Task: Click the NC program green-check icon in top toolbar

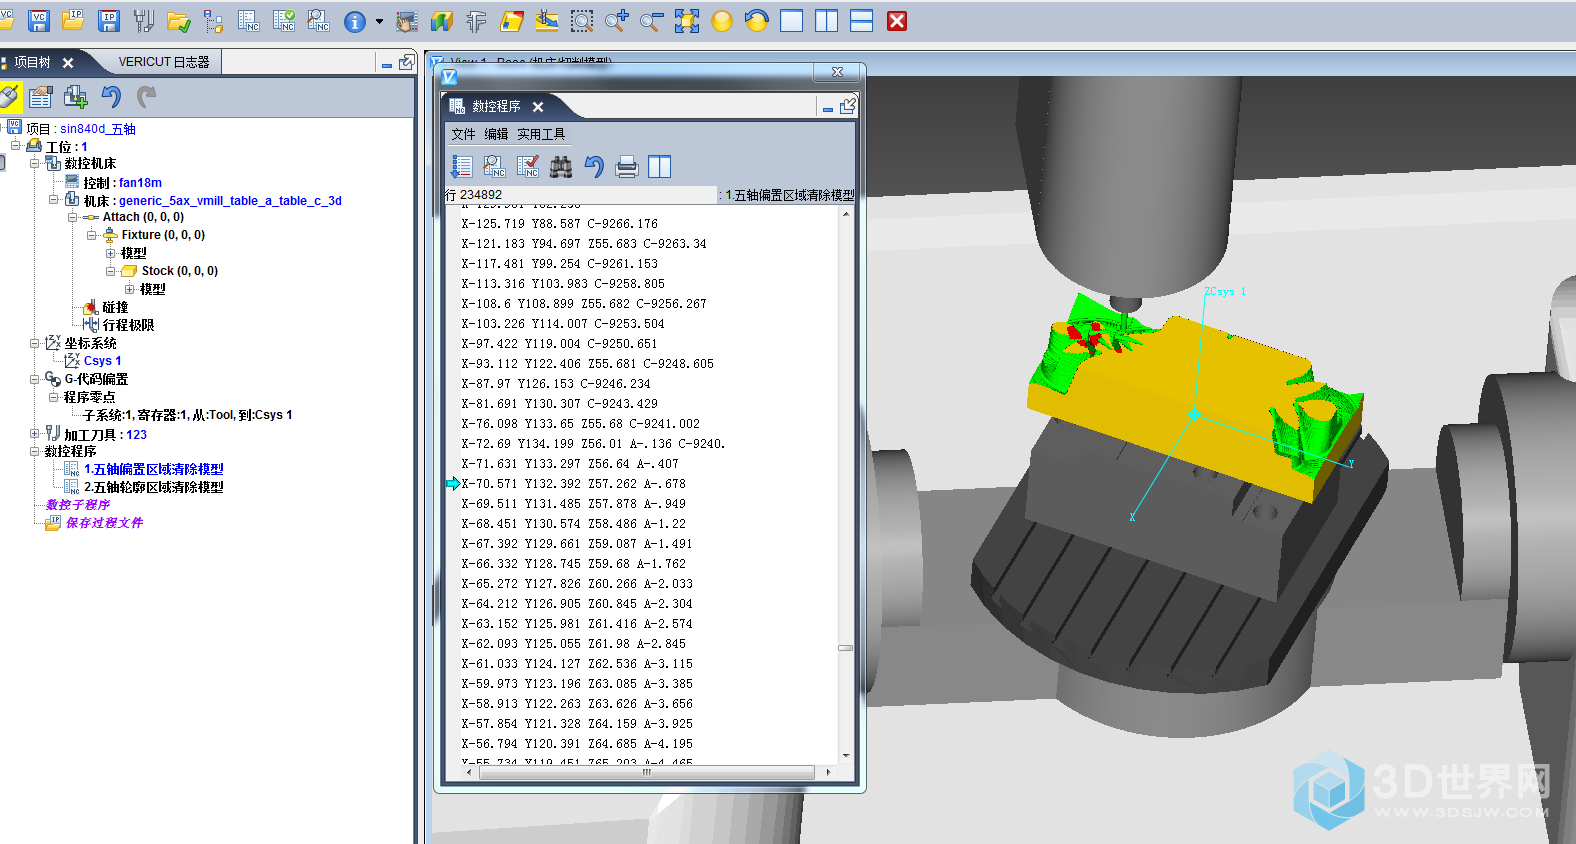Action: tap(284, 20)
